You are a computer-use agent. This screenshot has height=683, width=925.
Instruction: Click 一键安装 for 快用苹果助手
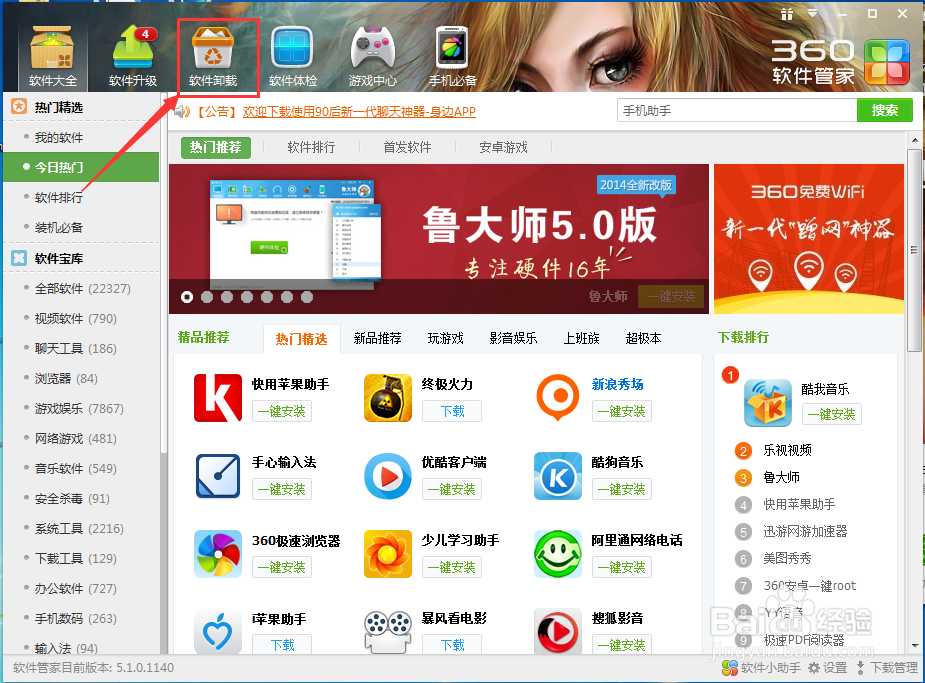282,411
